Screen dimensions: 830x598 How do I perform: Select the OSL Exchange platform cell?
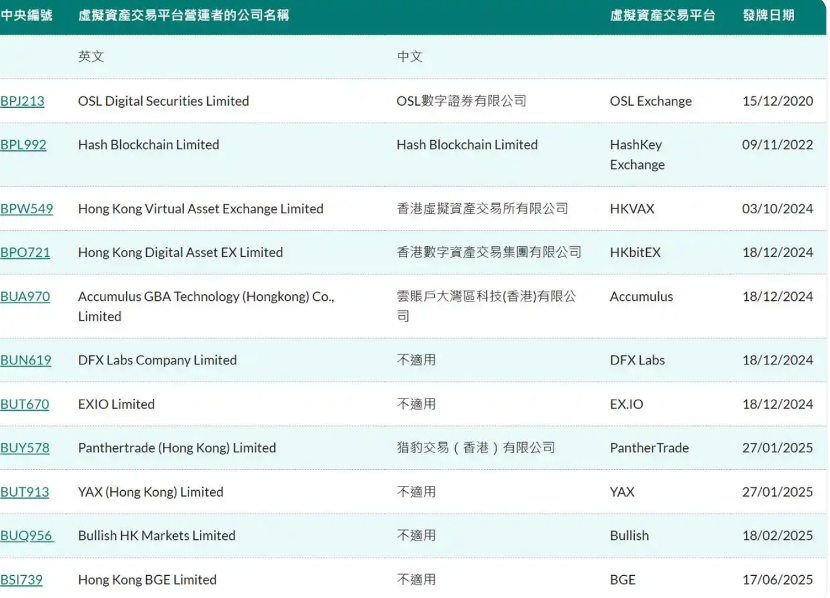click(x=651, y=101)
